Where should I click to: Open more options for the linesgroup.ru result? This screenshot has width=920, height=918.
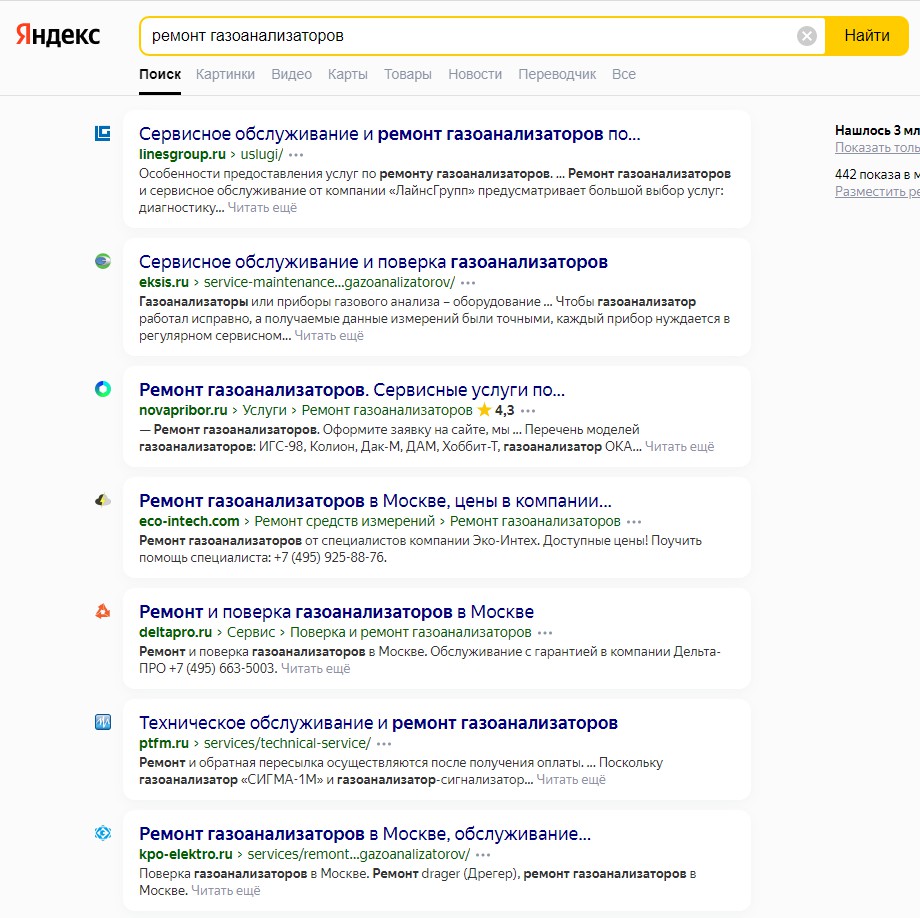[x=296, y=155]
